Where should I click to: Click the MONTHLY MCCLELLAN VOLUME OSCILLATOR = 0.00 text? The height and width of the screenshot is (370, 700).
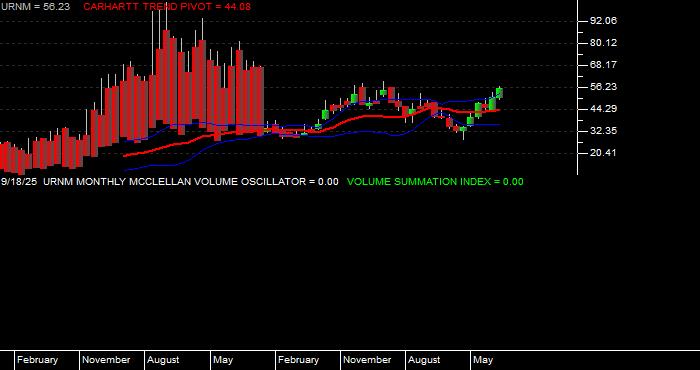tap(207, 182)
